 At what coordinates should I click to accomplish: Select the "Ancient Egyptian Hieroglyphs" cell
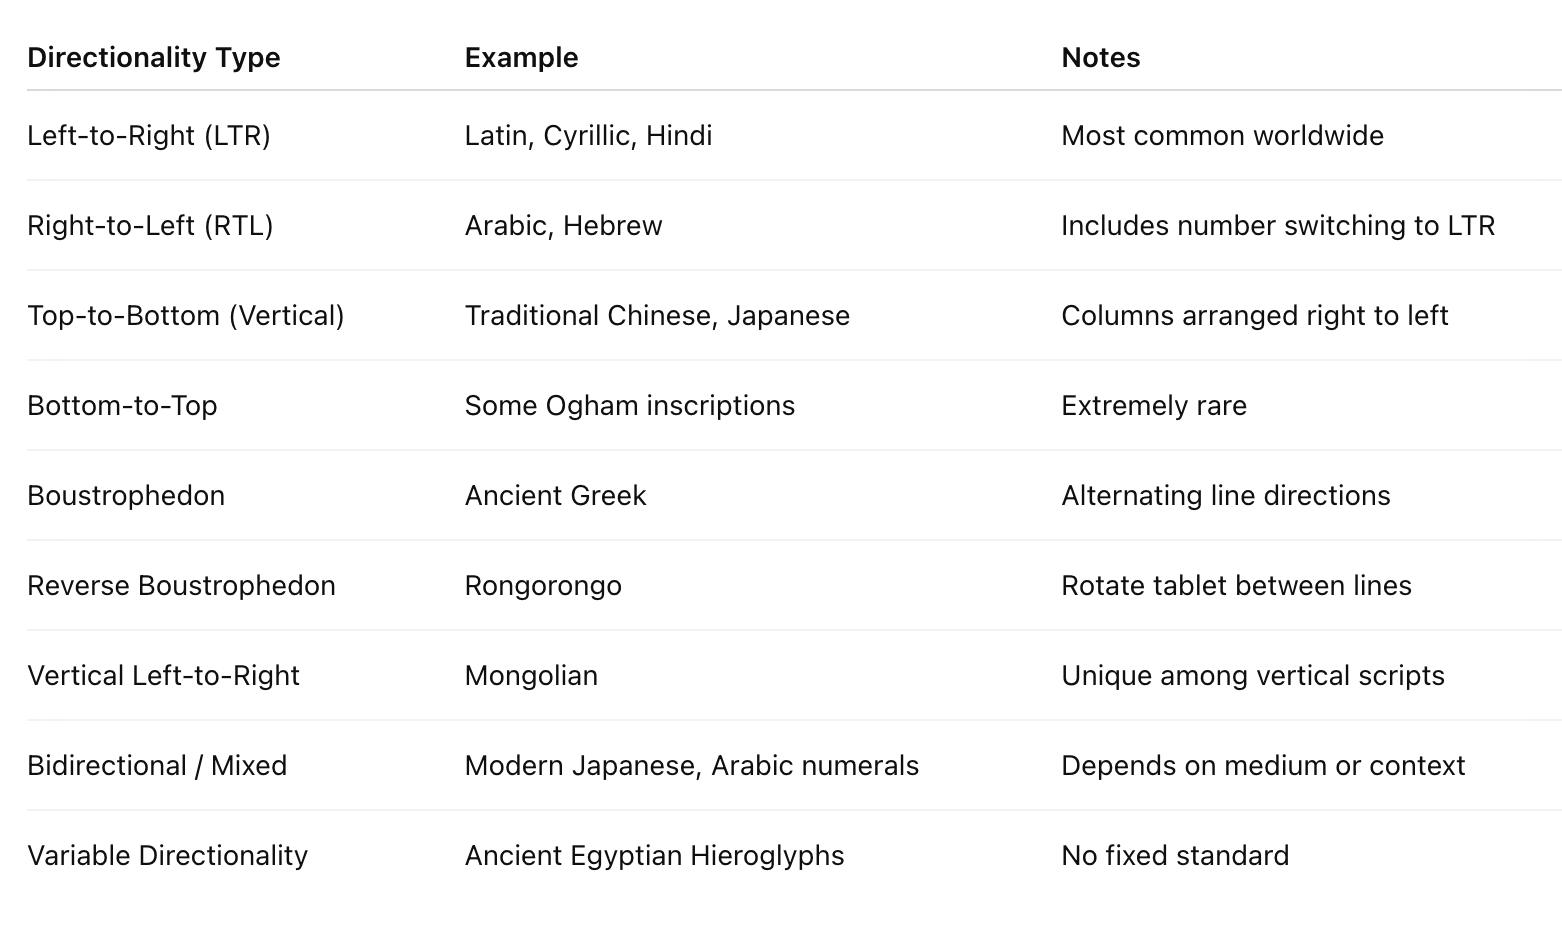click(x=654, y=856)
